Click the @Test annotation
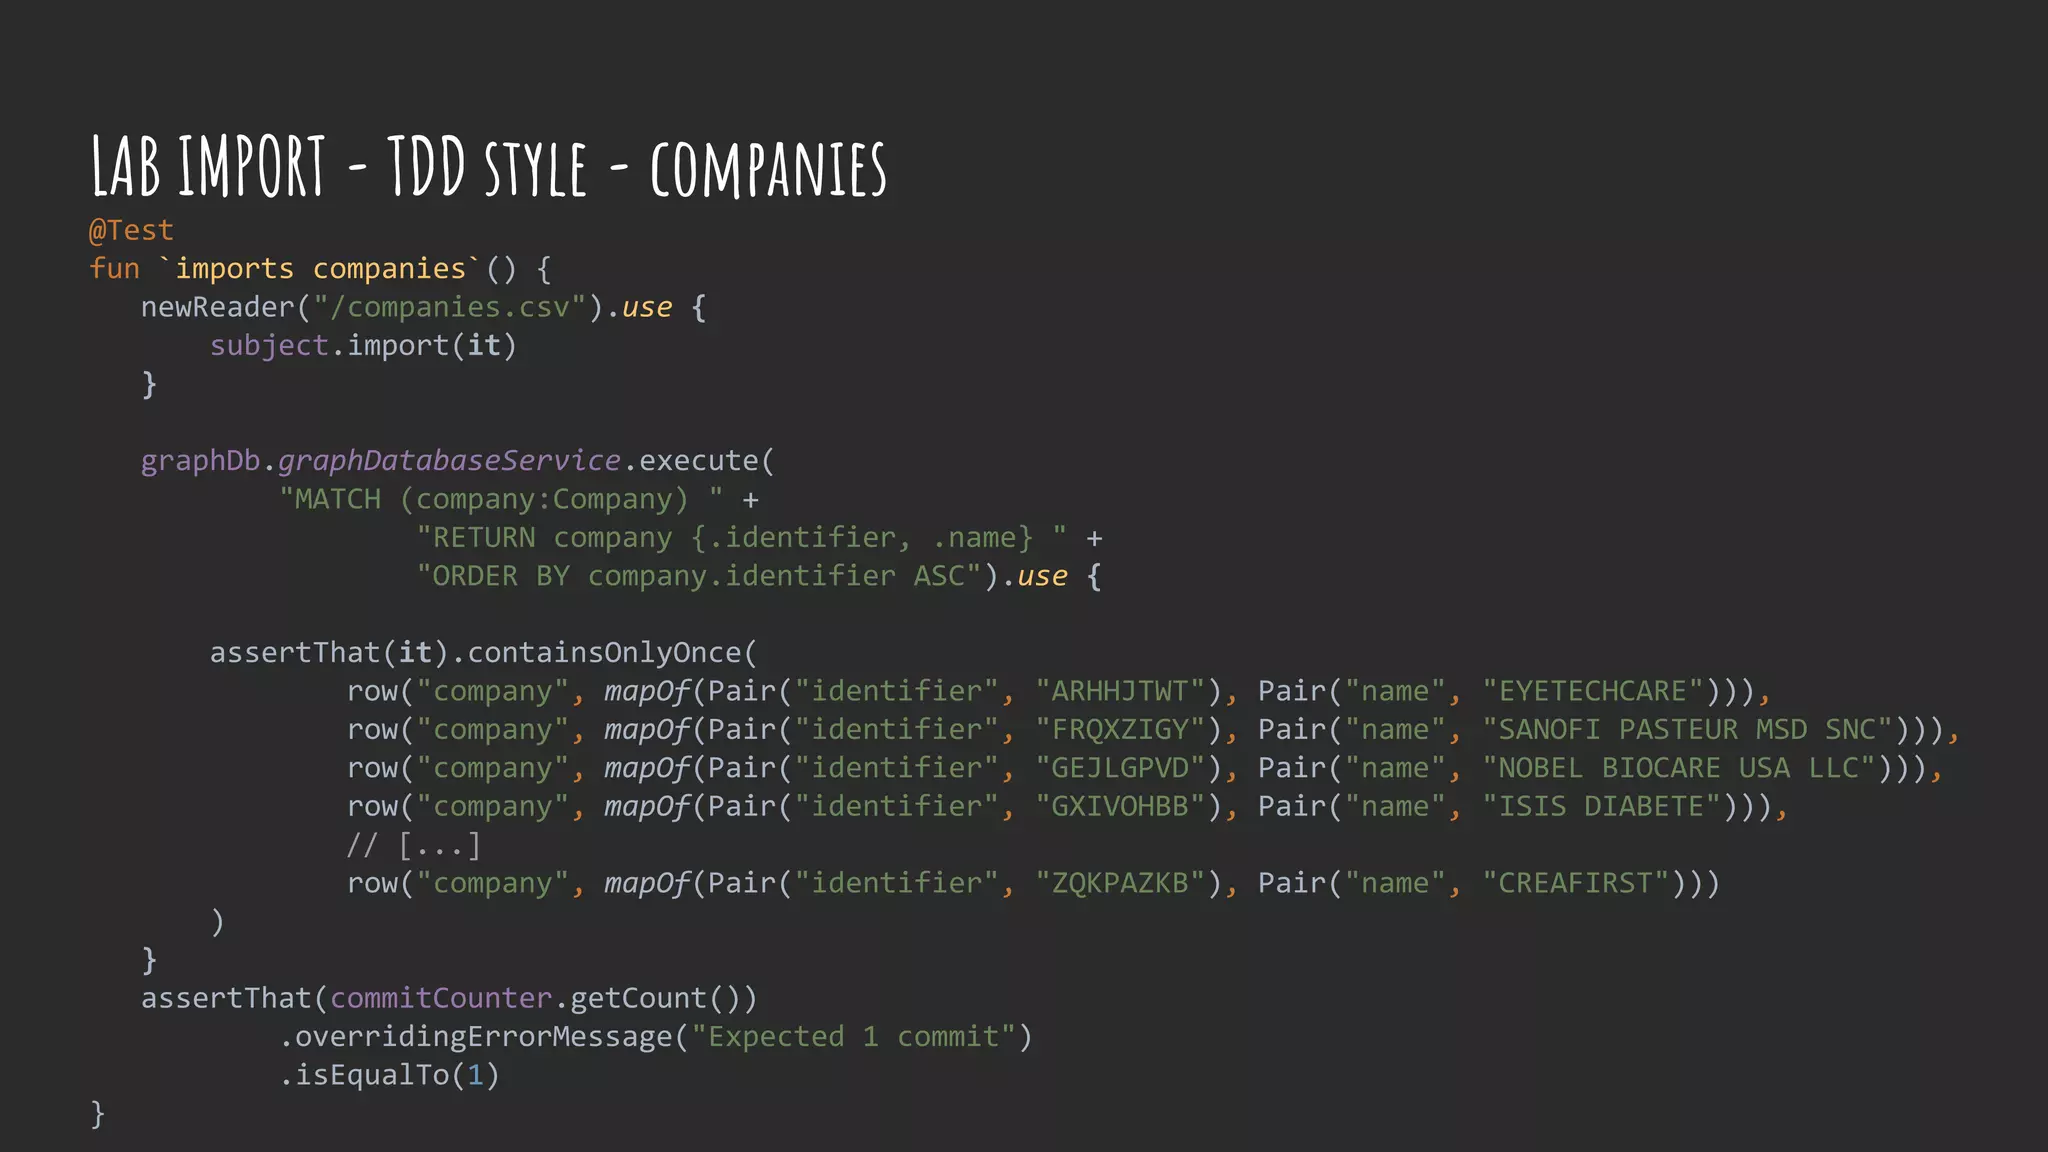Screen dimensions: 2048x1152 pyautogui.click(x=131, y=231)
